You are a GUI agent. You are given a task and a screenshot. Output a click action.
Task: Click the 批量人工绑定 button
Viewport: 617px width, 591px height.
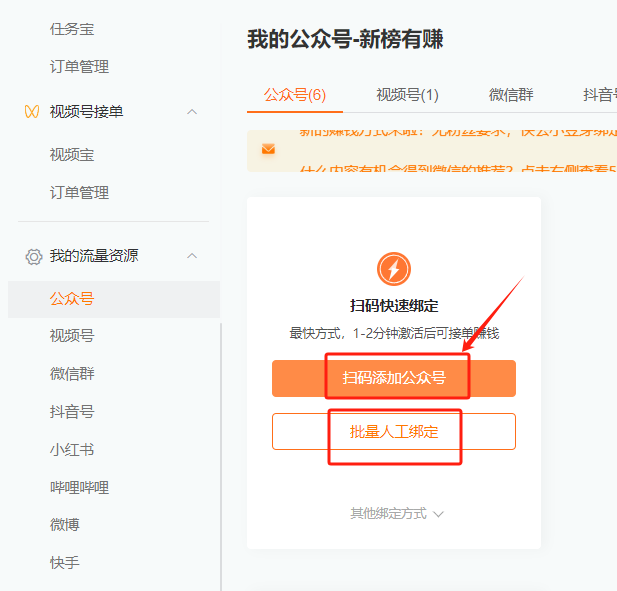[393, 431]
